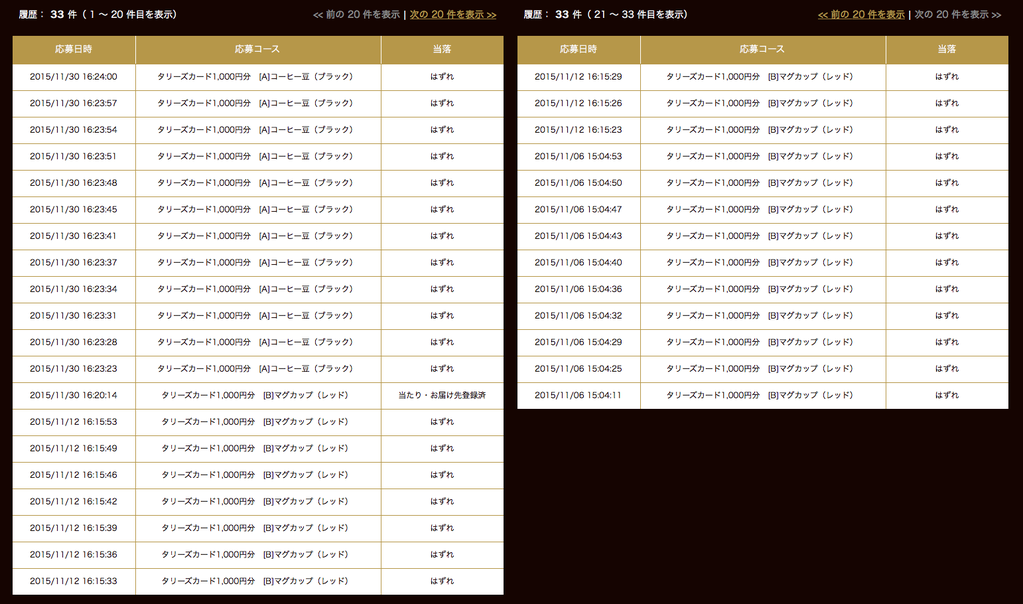Select date 2015/11/06 15:04:50
The height and width of the screenshot is (604, 1023).
[x=579, y=183]
